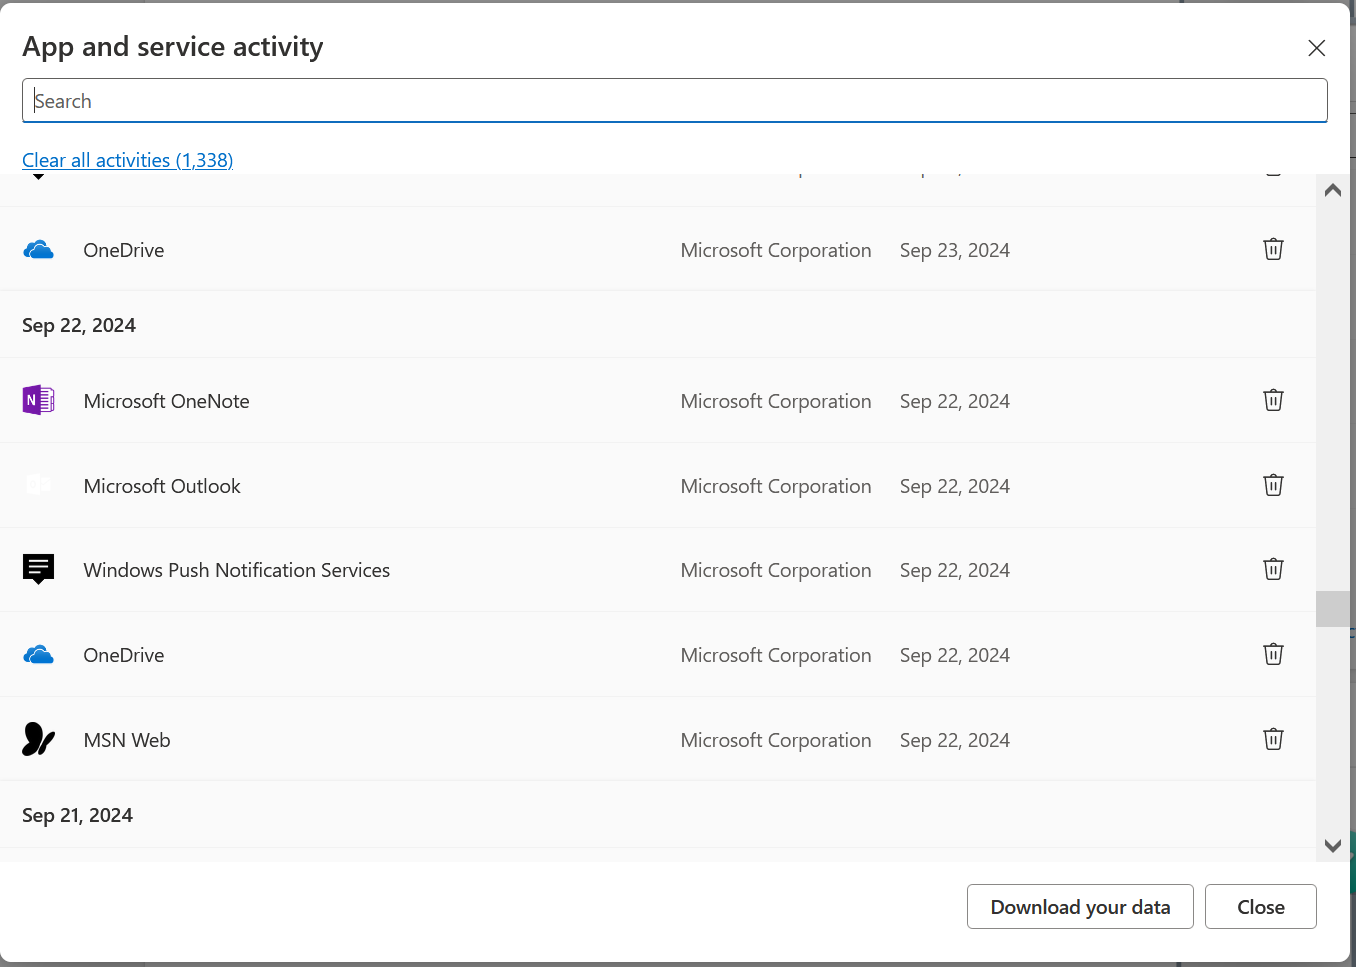Click the OneDrive icon under Sep 22
The width and height of the screenshot is (1356, 967).
(x=38, y=654)
